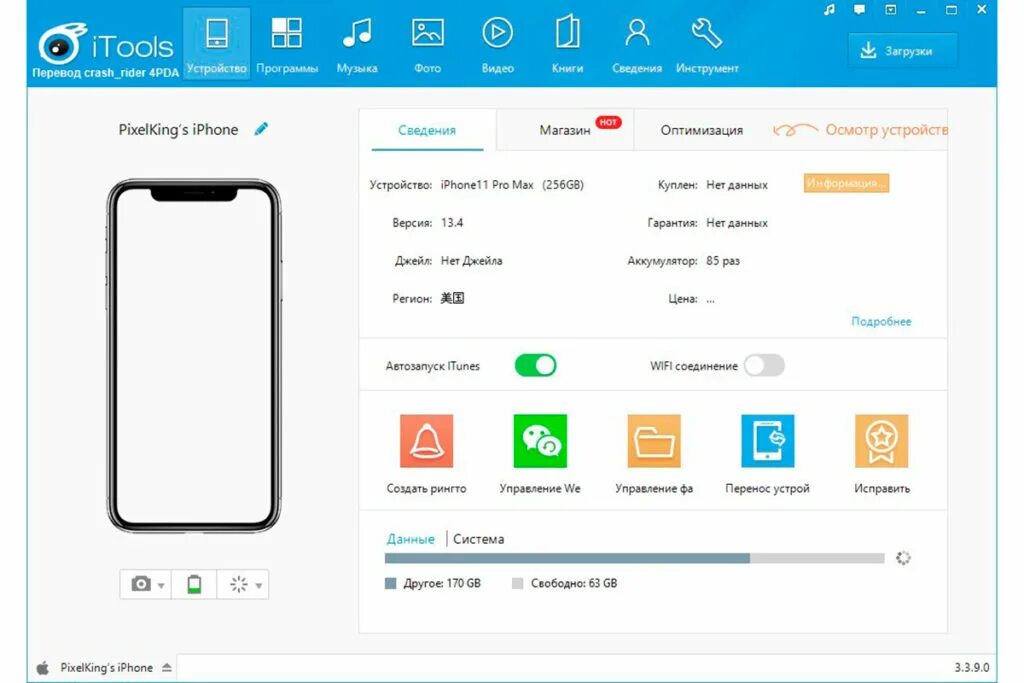1024x683 pixels.
Task: Select the Данные storage tab
Action: (x=411, y=539)
